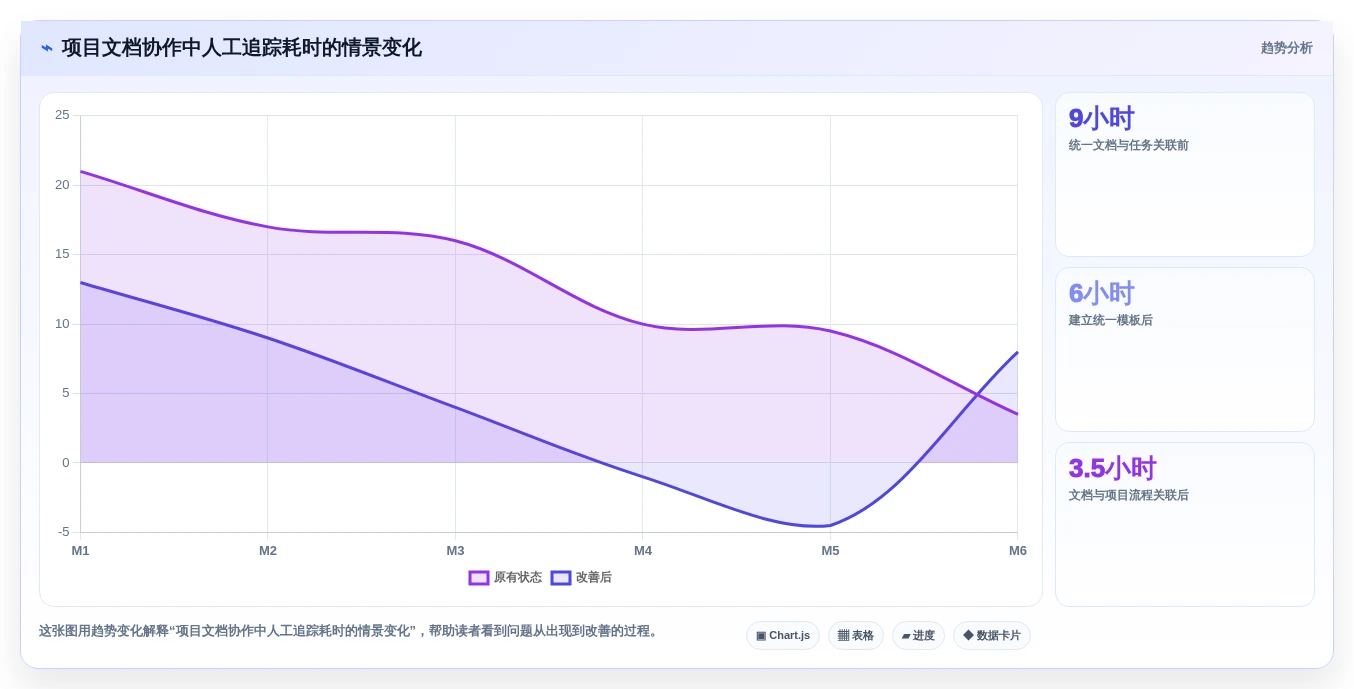The height and width of the screenshot is (689, 1354).
Task: Click the blue 改善后 legend swatch
Action: point(561,578)
